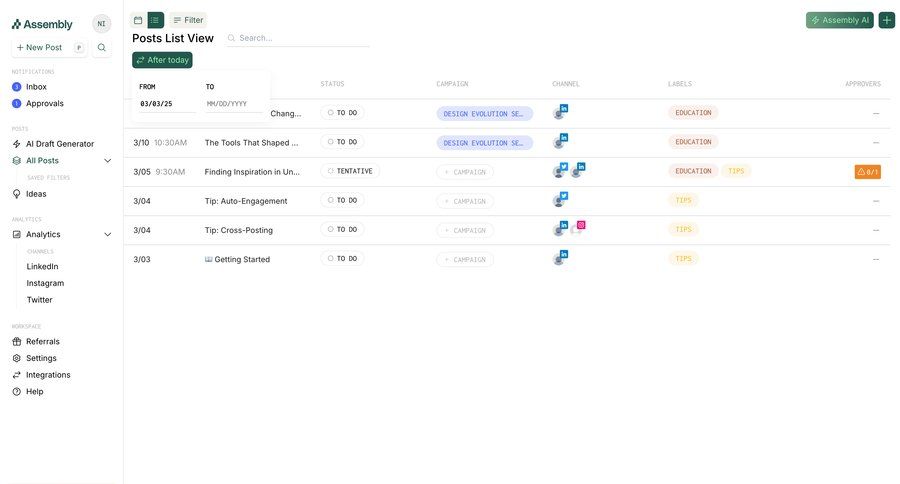Click EDUCATION label of Tools That Shaped post
Image resolution: width=900 pixels, height=484 pixels.
(x=693, y=142)
